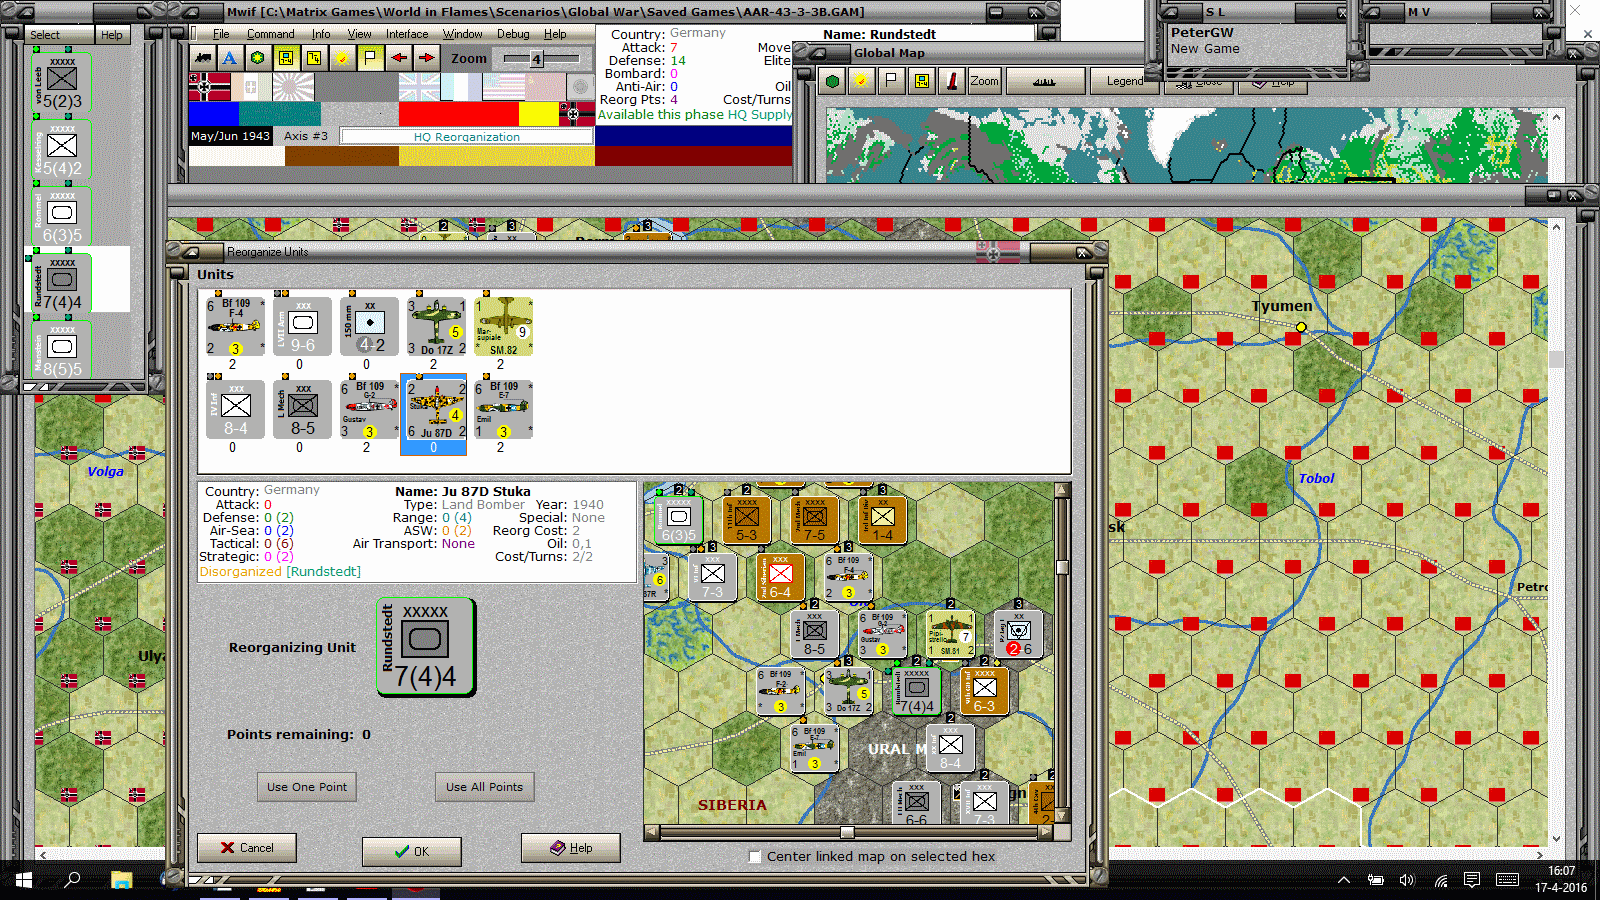Click the Japanese rising sun flag
Image resolution: width=1600 pixels, height=900 pixels.
293,87
